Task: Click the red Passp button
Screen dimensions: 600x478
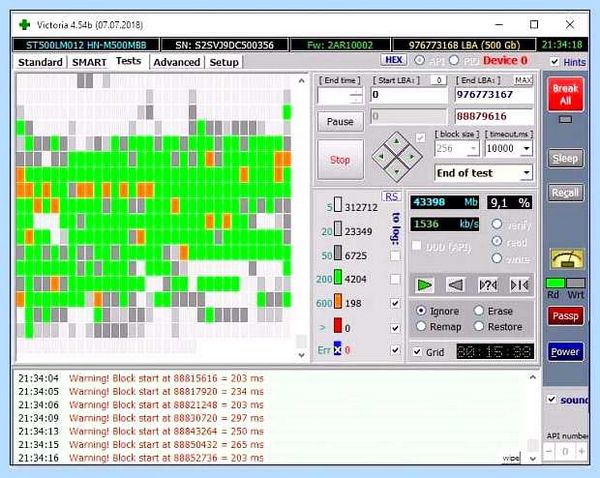Action: pyautogui.click(x=565, y=316)
